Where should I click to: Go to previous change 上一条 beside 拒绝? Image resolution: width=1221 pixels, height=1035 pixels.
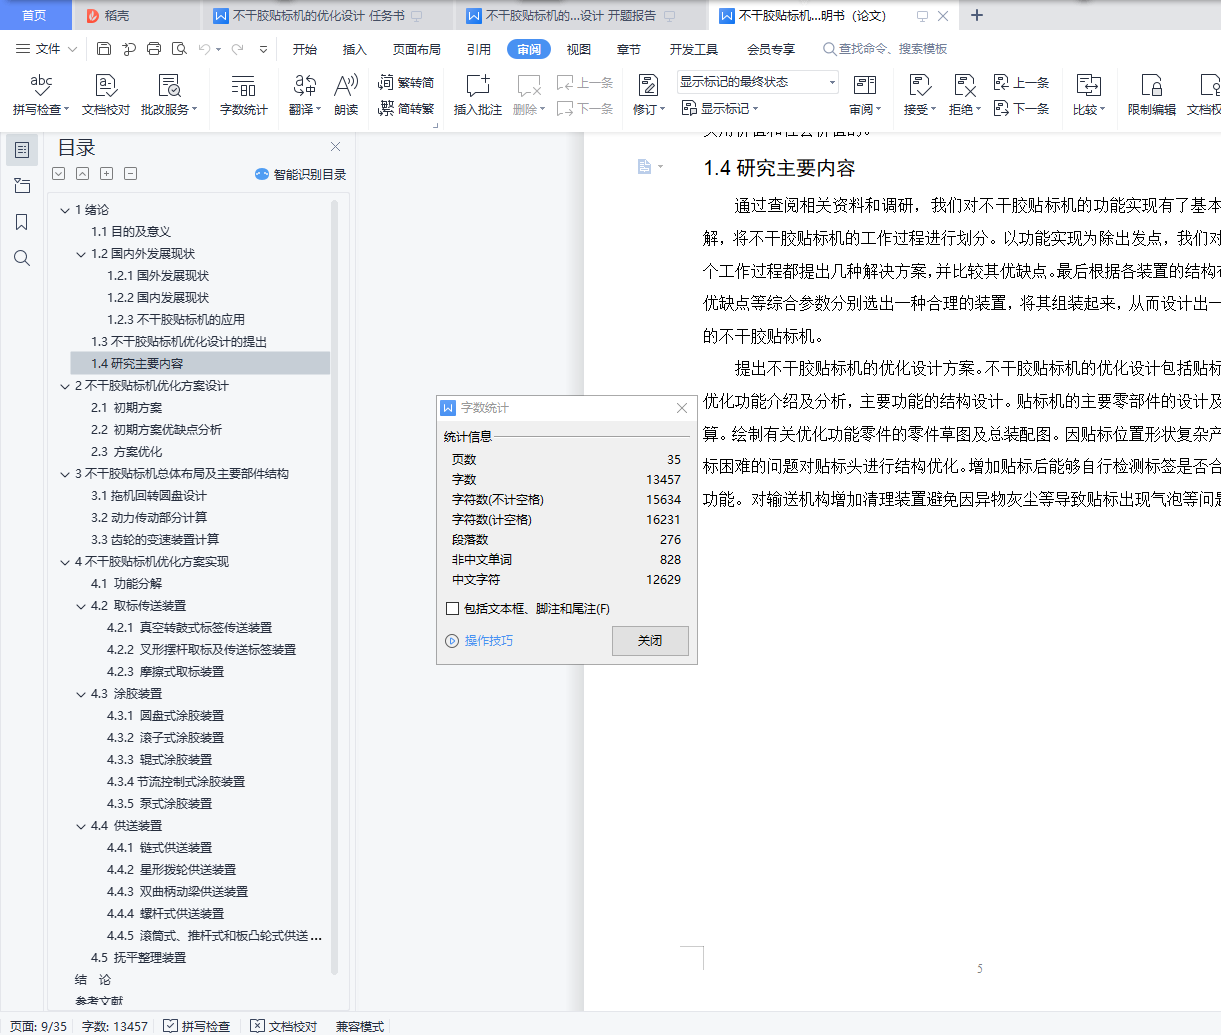point(1021,82)
